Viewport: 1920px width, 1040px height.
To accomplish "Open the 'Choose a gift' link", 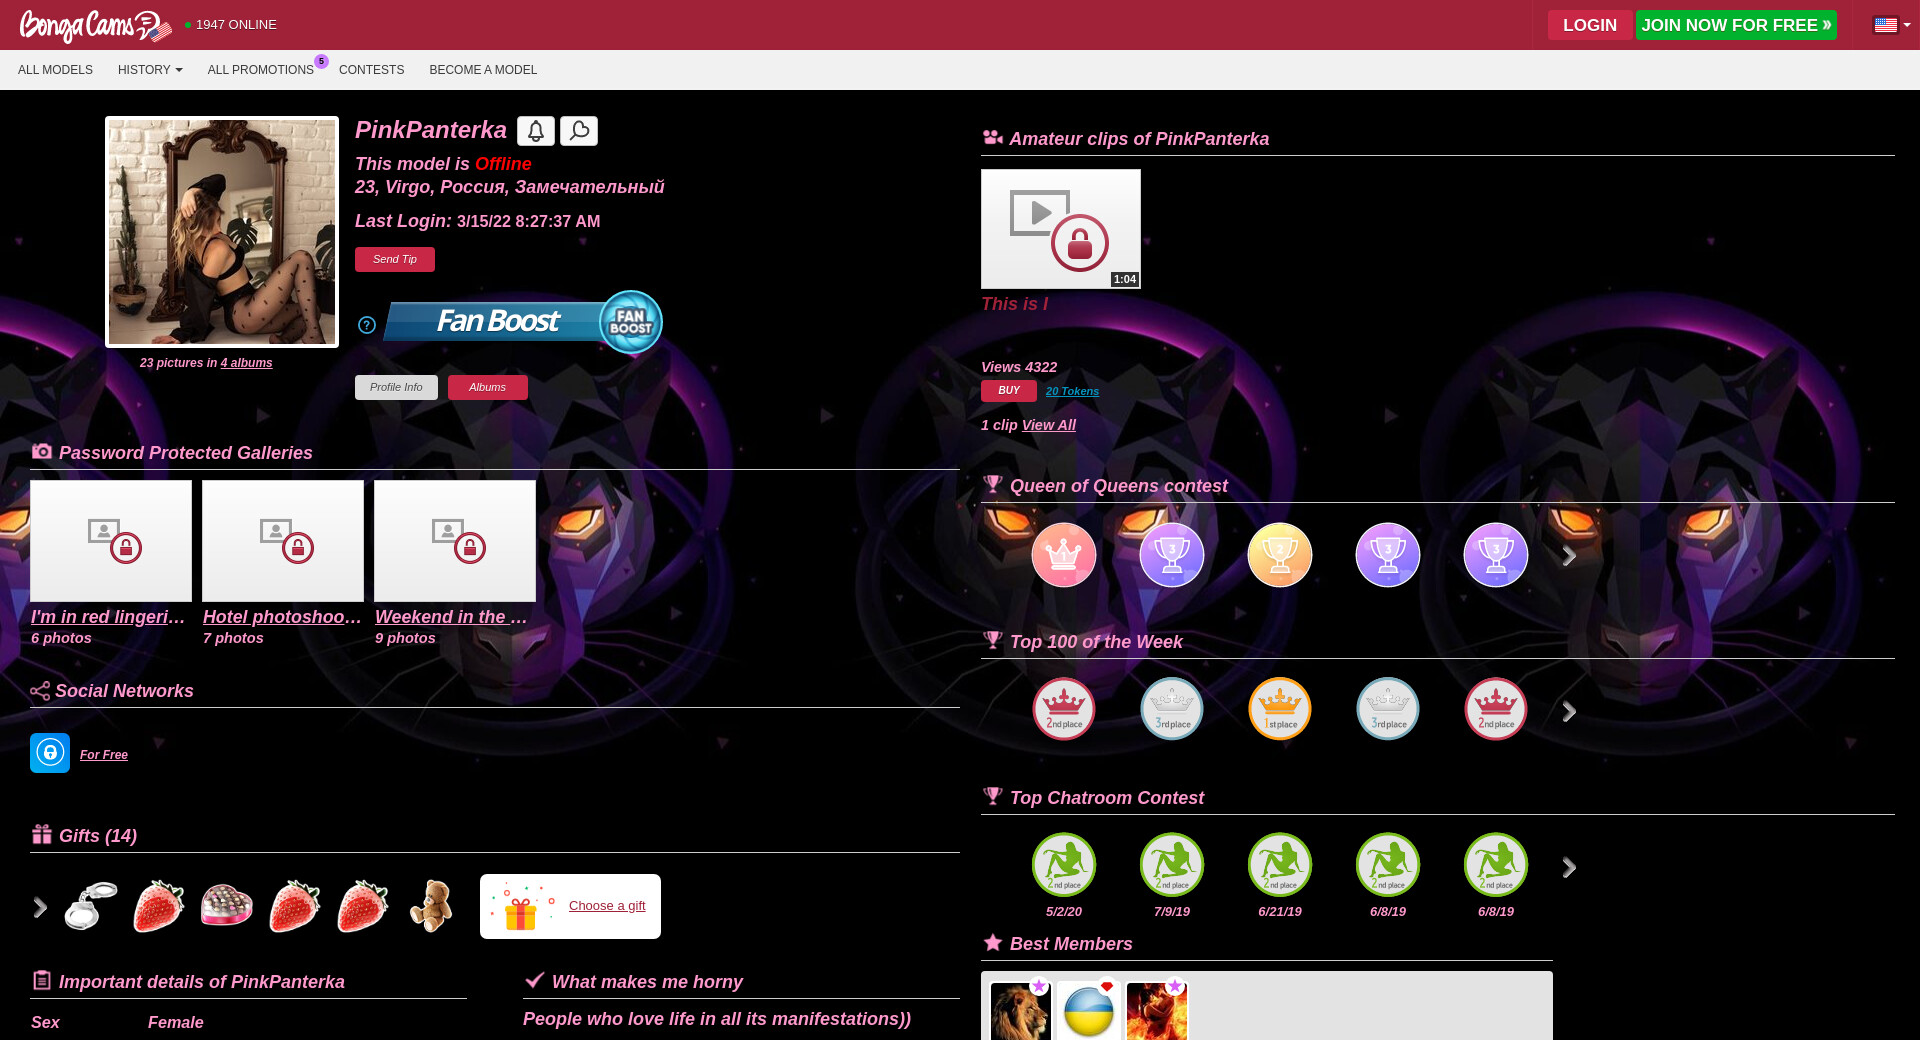I will tap(607, 906).
